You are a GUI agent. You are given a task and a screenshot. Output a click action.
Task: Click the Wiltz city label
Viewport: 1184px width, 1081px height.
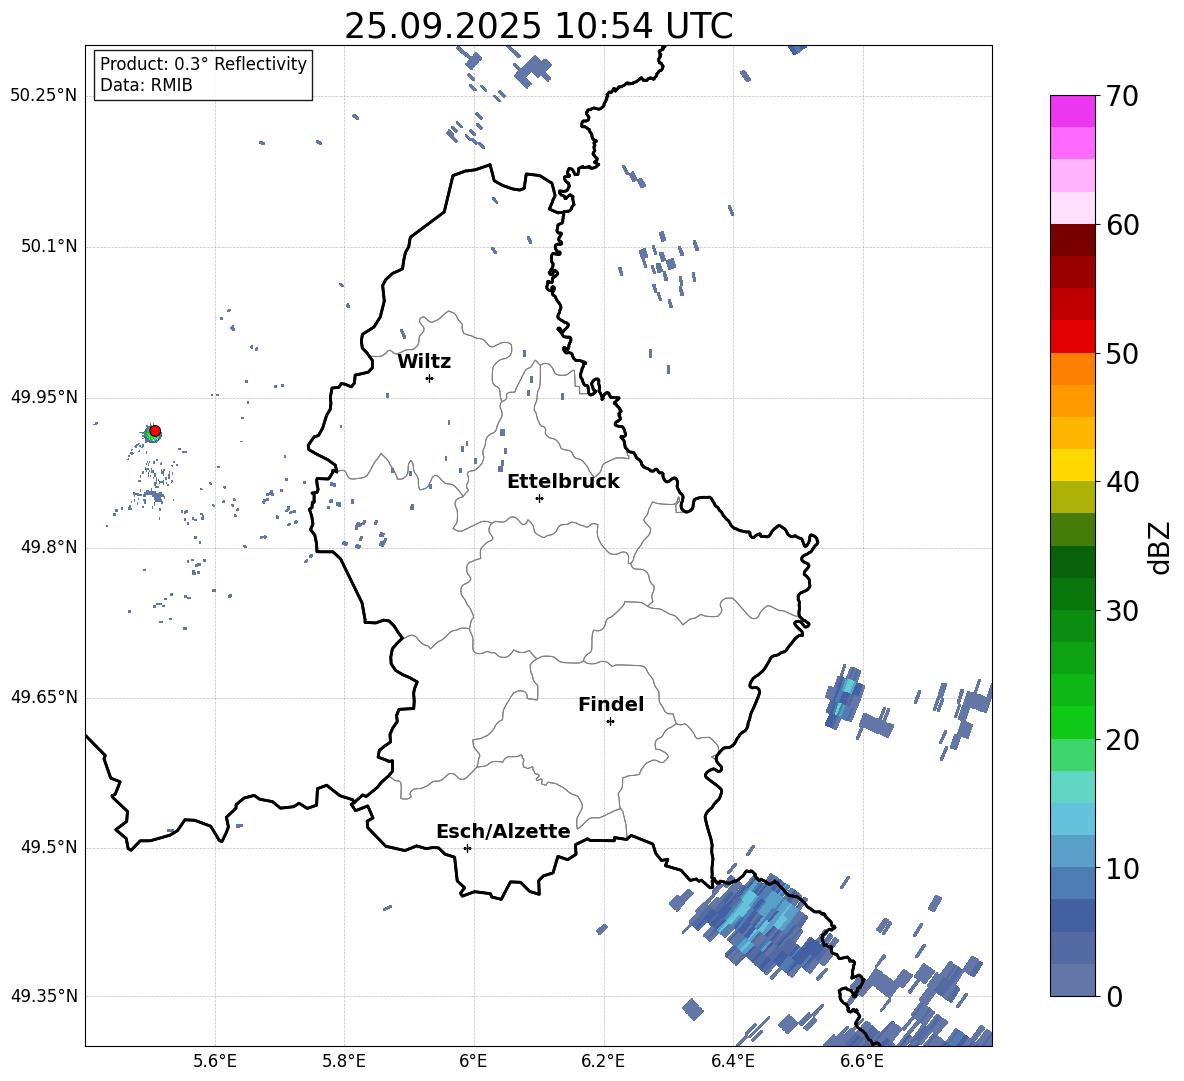click(x=424, y=362)
